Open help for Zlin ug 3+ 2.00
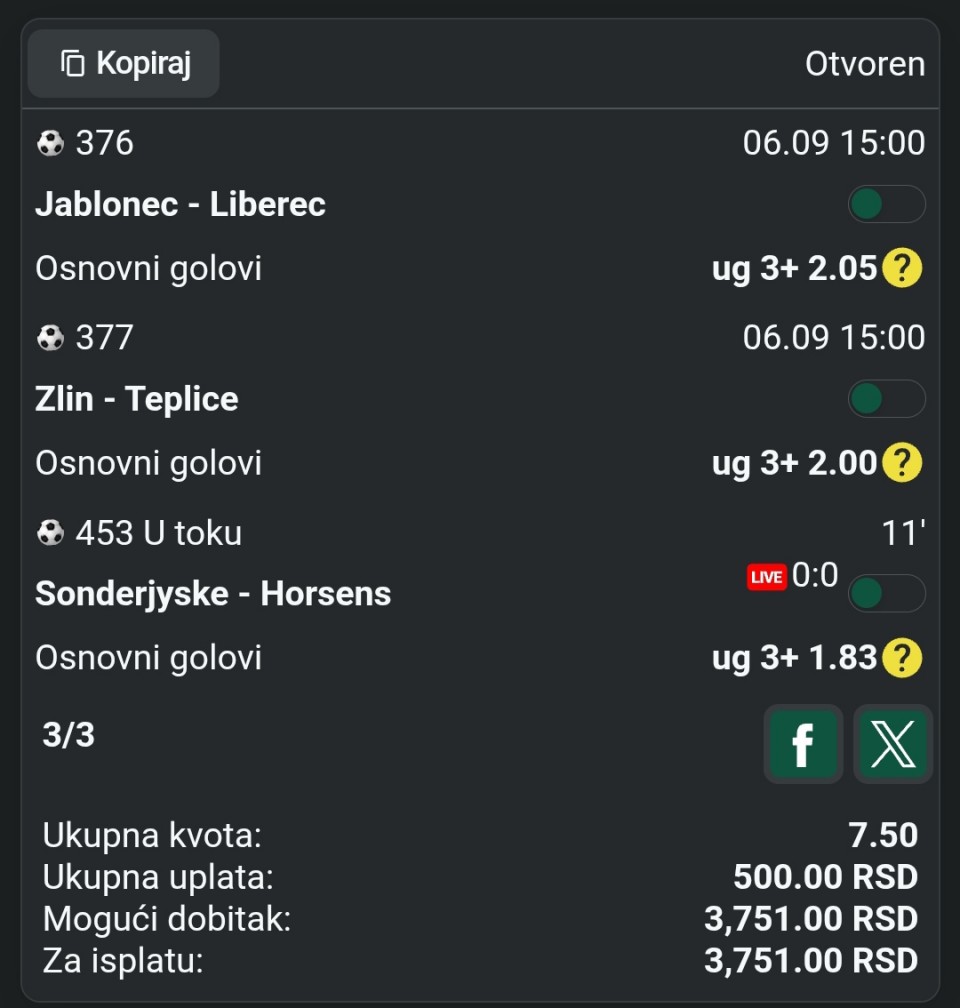This screenshot has width=960, height=1008. pyautogui.click(x=902, y=462)
